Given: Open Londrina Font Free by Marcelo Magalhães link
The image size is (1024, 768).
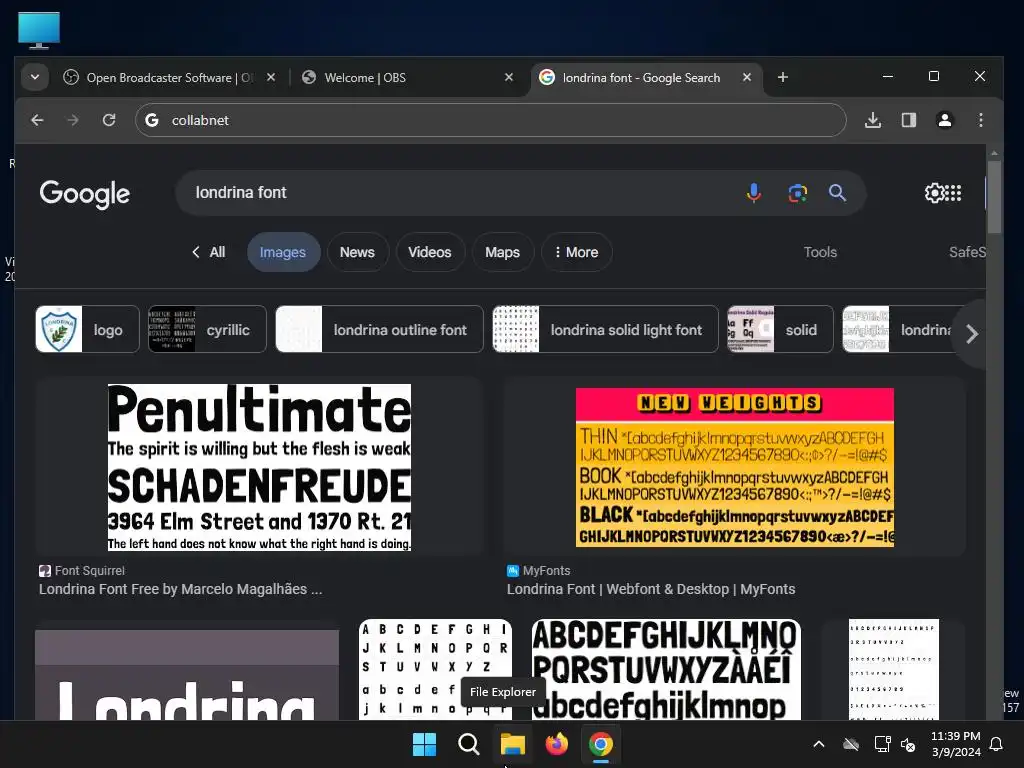Looking at the screenshot, I should [181, 589].
